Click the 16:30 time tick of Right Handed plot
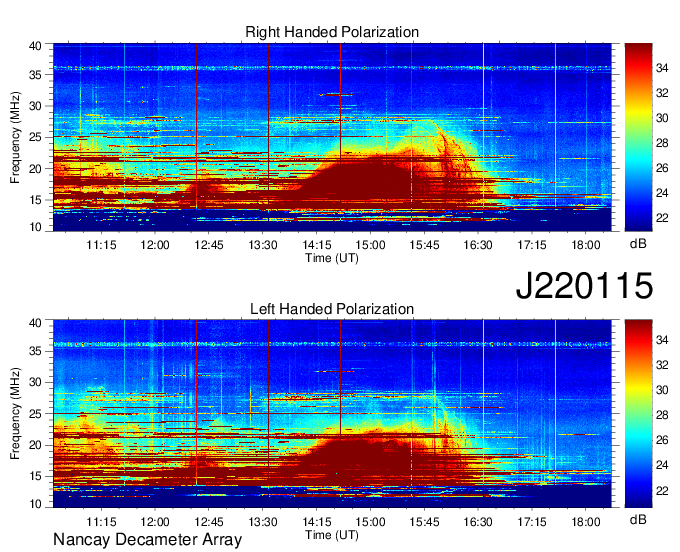Viewport: 680px width, 552px height. 478,245
